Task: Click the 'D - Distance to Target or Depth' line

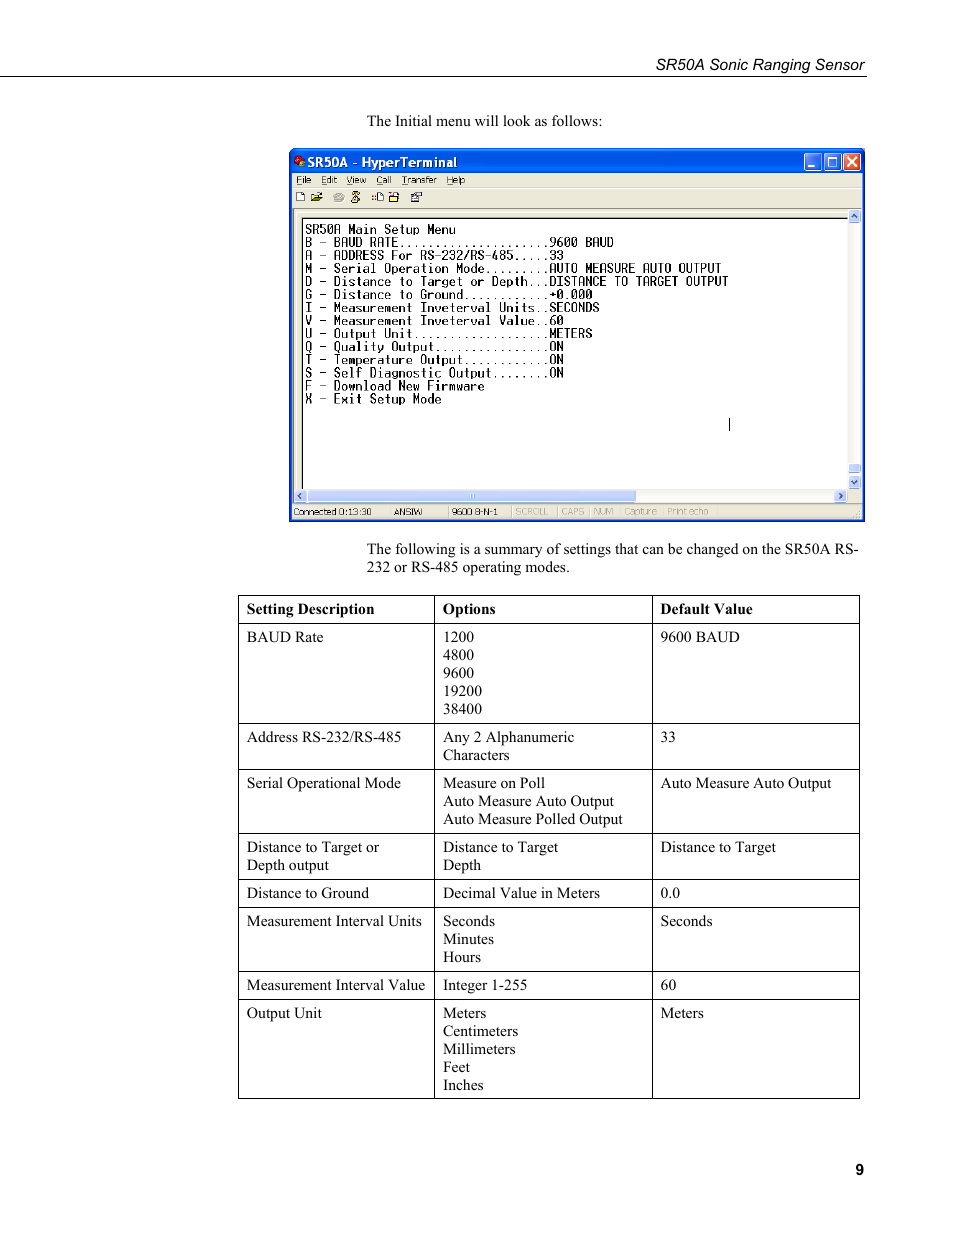Action: [516, 282]
